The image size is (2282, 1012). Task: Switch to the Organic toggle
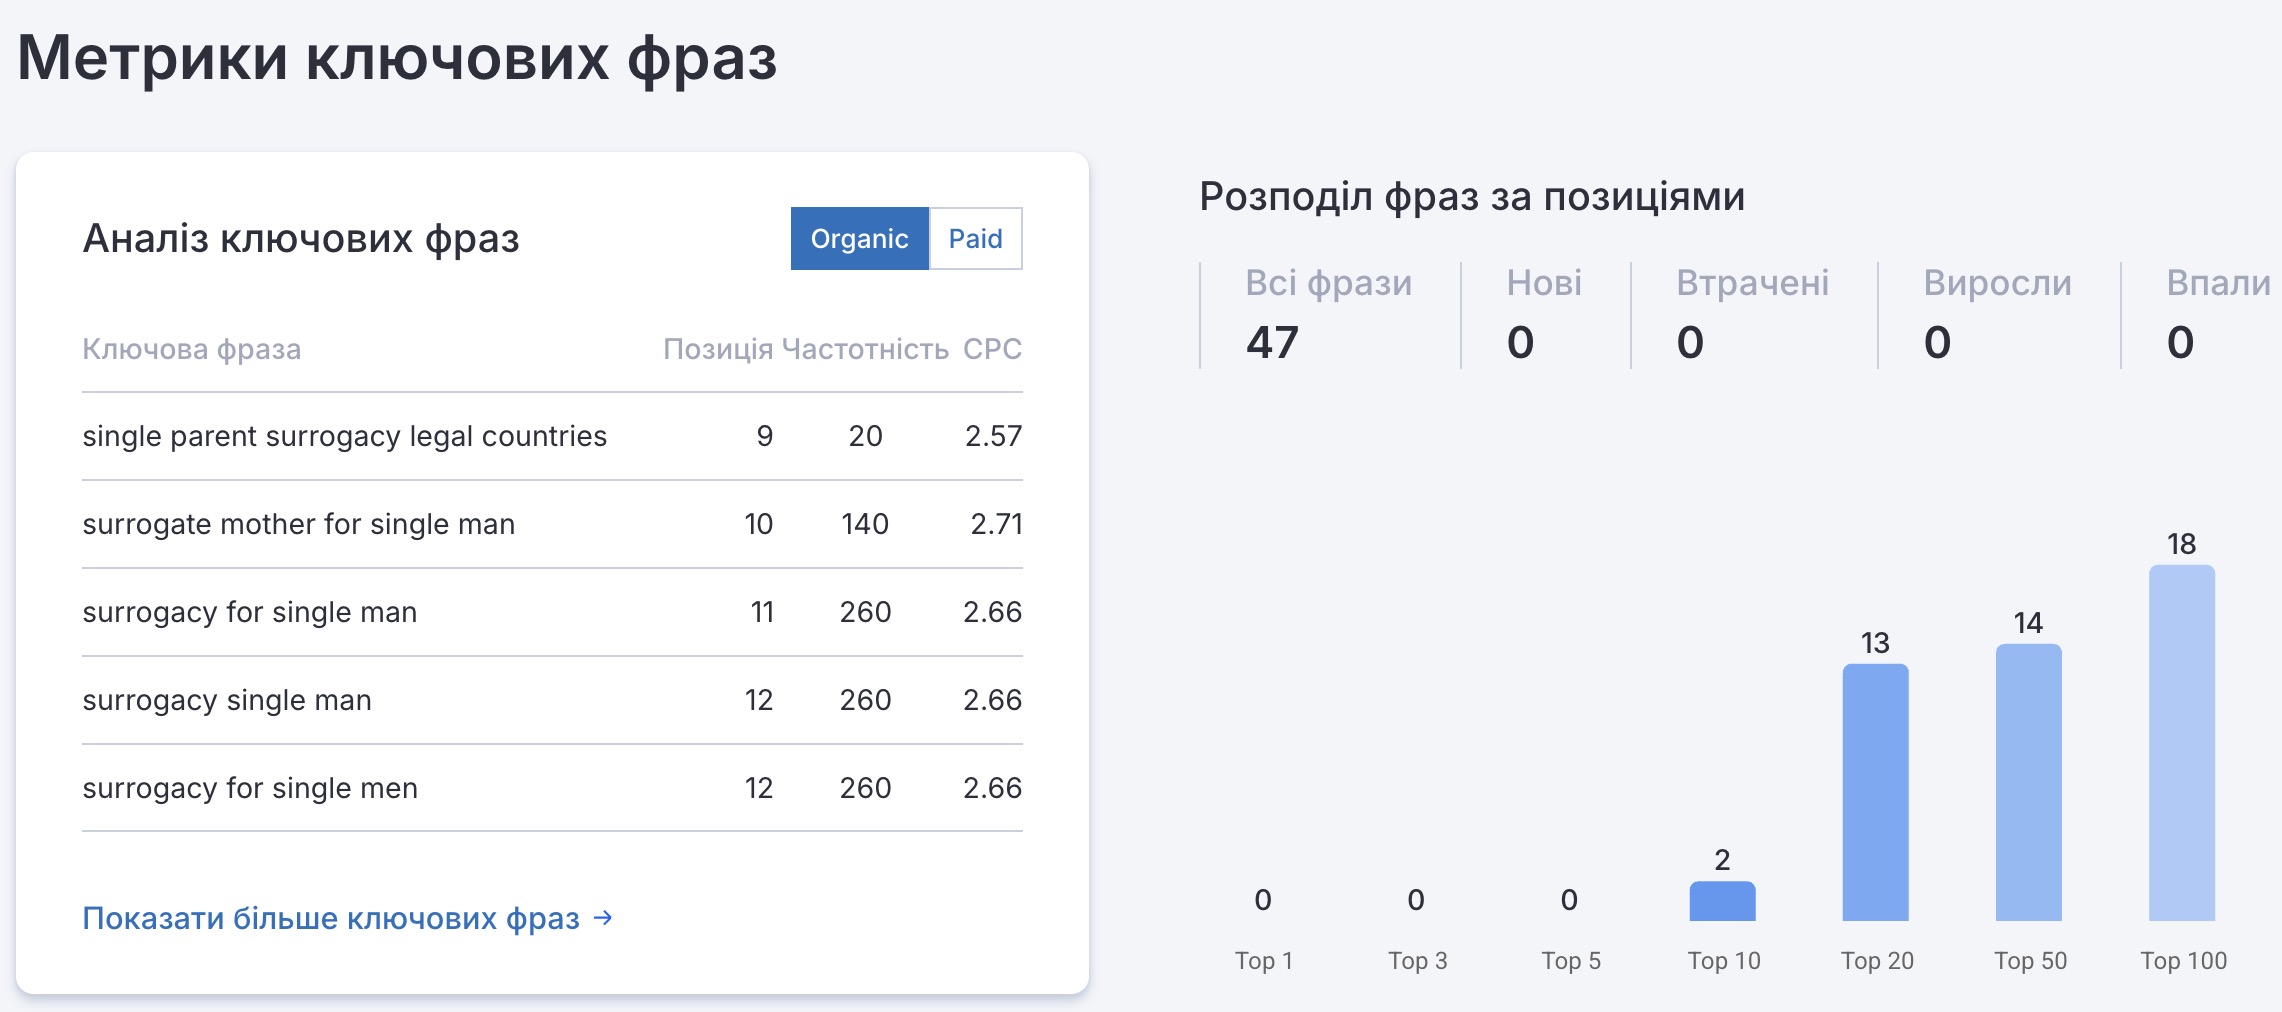tap(859, 239)
